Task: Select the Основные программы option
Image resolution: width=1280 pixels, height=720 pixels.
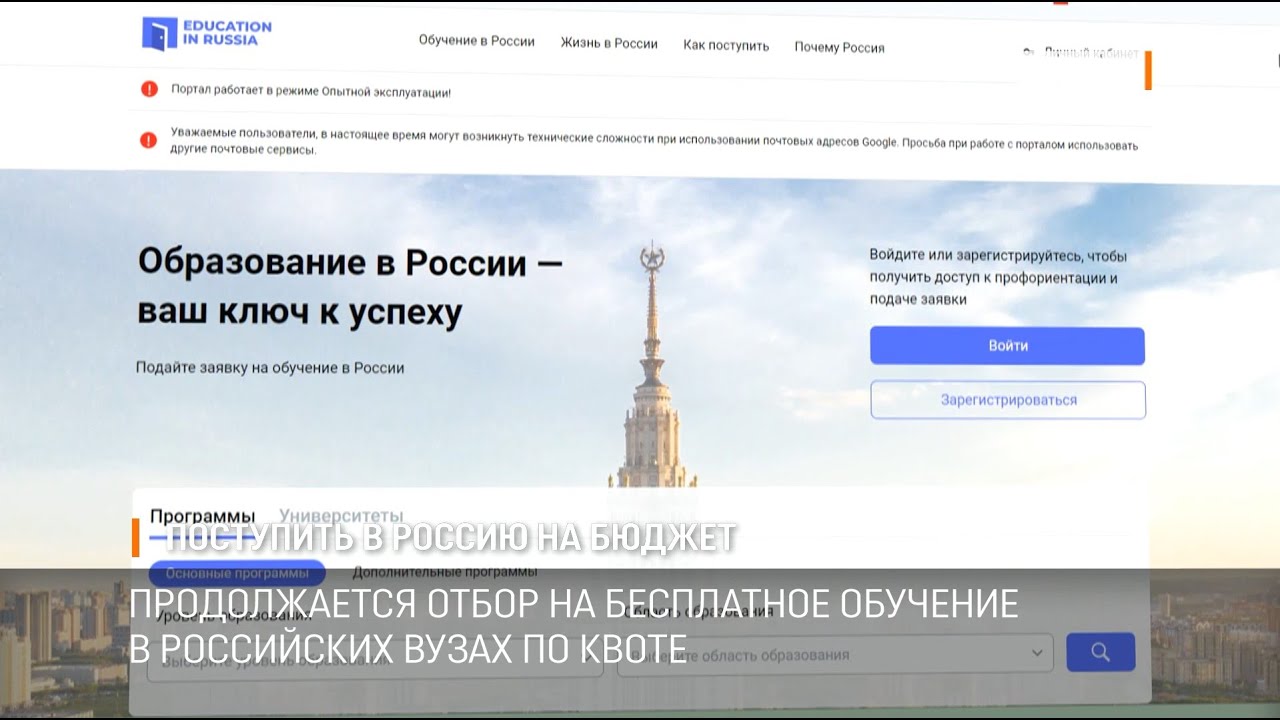Action: pos(237,573)
